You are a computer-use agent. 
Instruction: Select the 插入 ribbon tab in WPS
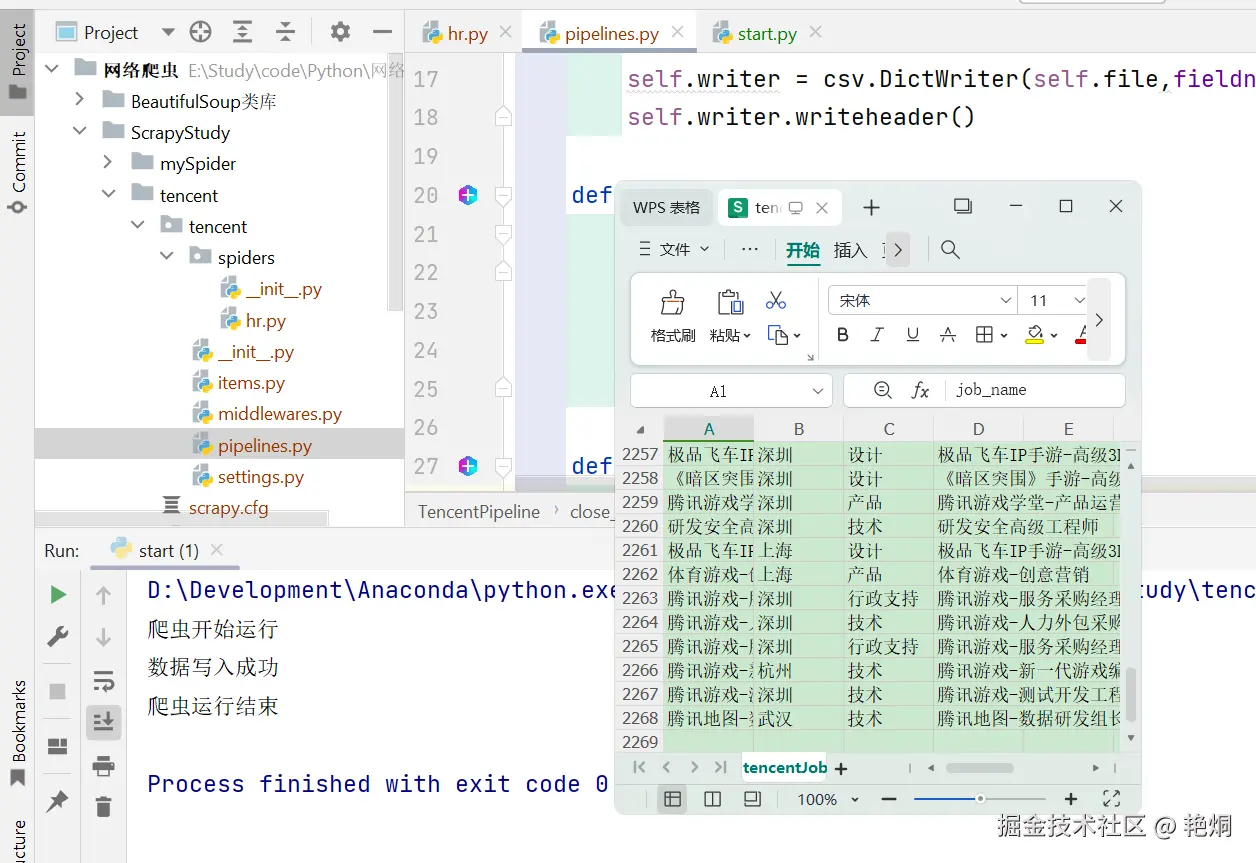pyautogui.click(x=850, y=250)
